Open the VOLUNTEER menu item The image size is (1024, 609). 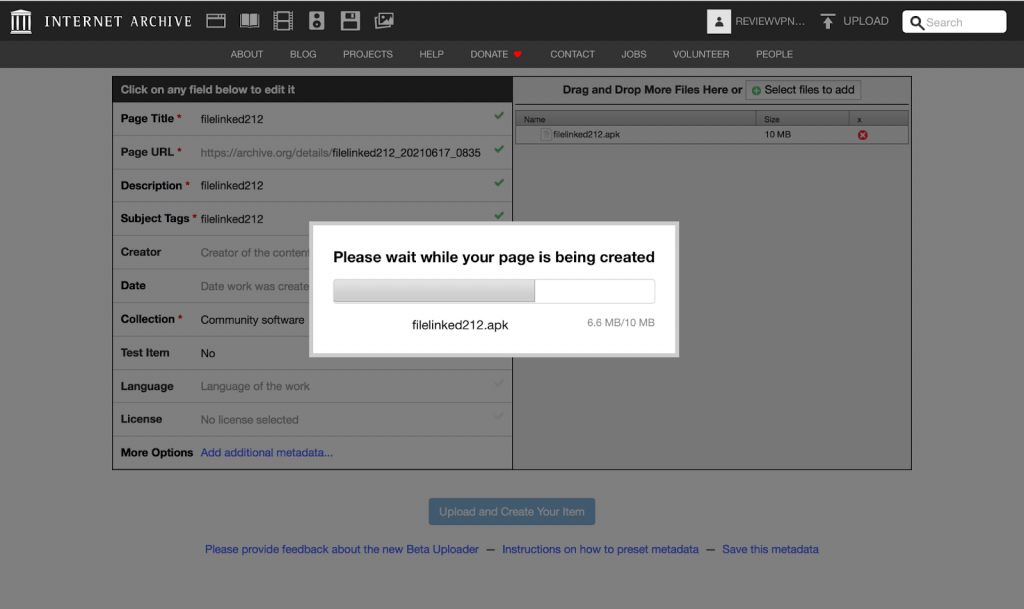tap(701, 54)
